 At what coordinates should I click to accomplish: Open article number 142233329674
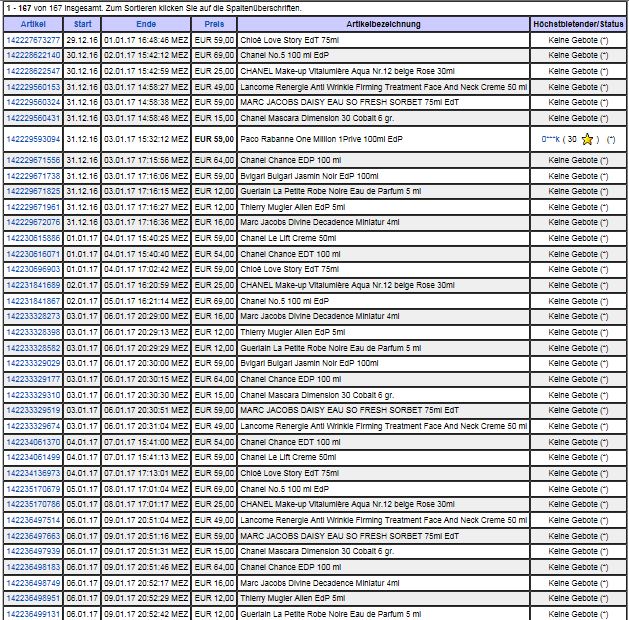[x=33, y=426]
